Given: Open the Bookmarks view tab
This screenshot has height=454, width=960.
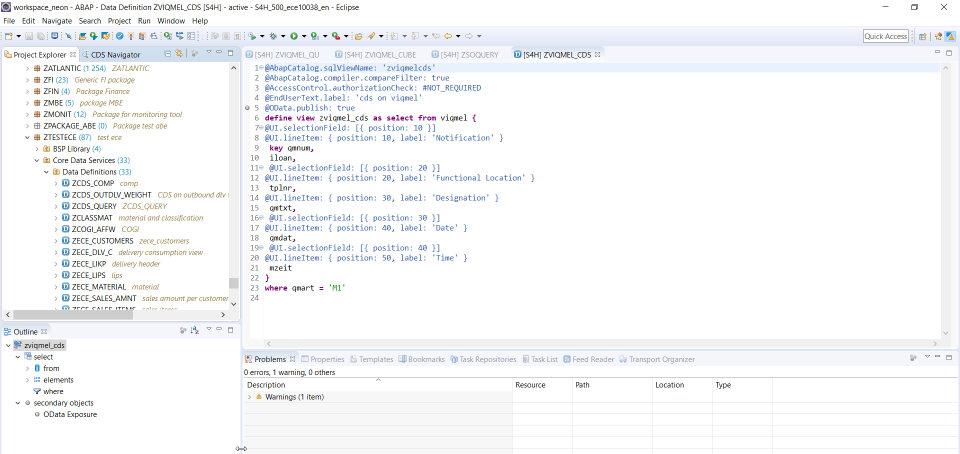Looking at the screenshot, I should (x=422, y=359).
